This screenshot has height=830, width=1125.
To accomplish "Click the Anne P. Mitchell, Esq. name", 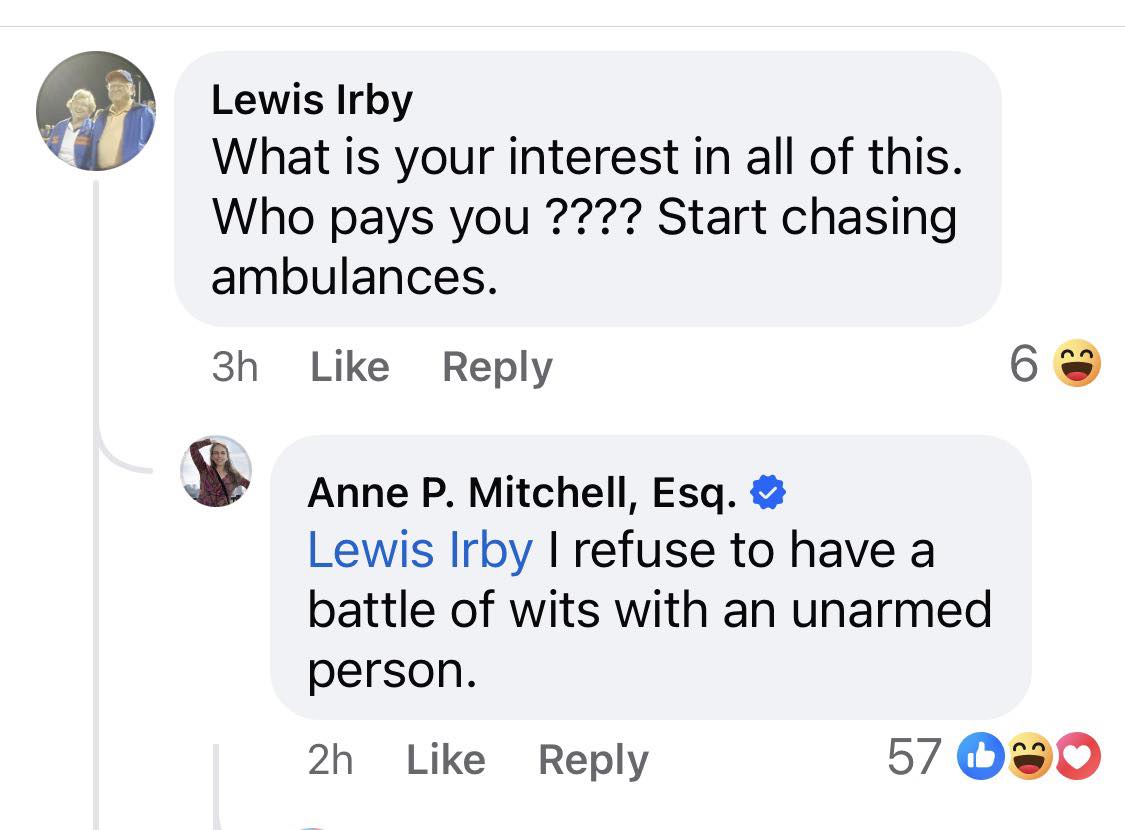I will click(522, 492).
